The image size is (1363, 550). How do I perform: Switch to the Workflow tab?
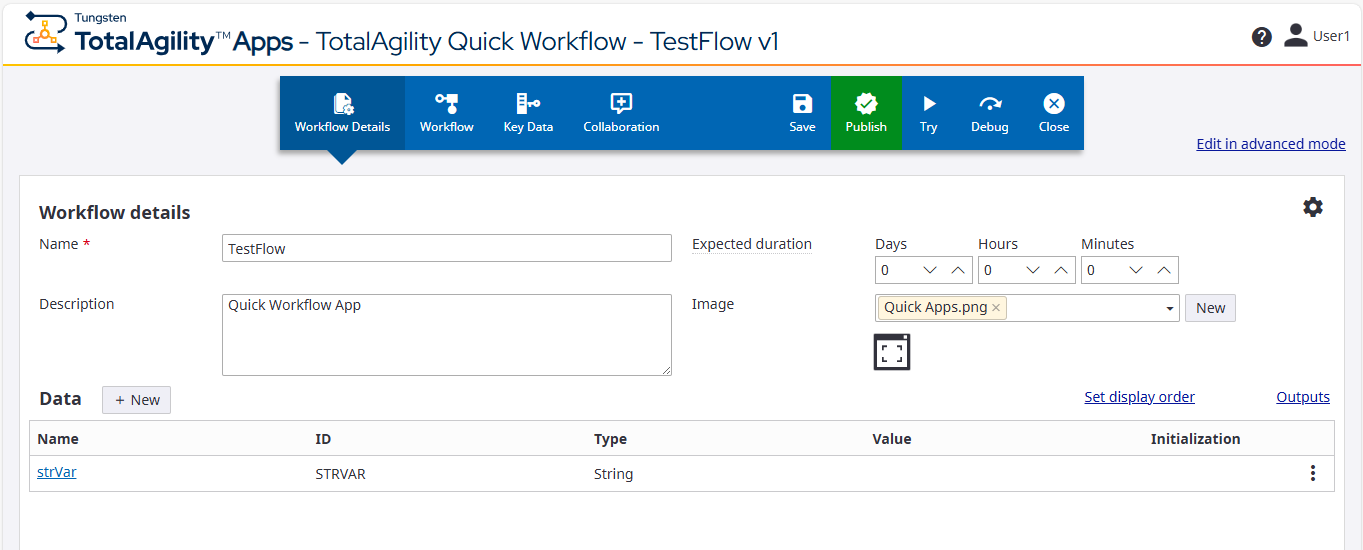447,112
